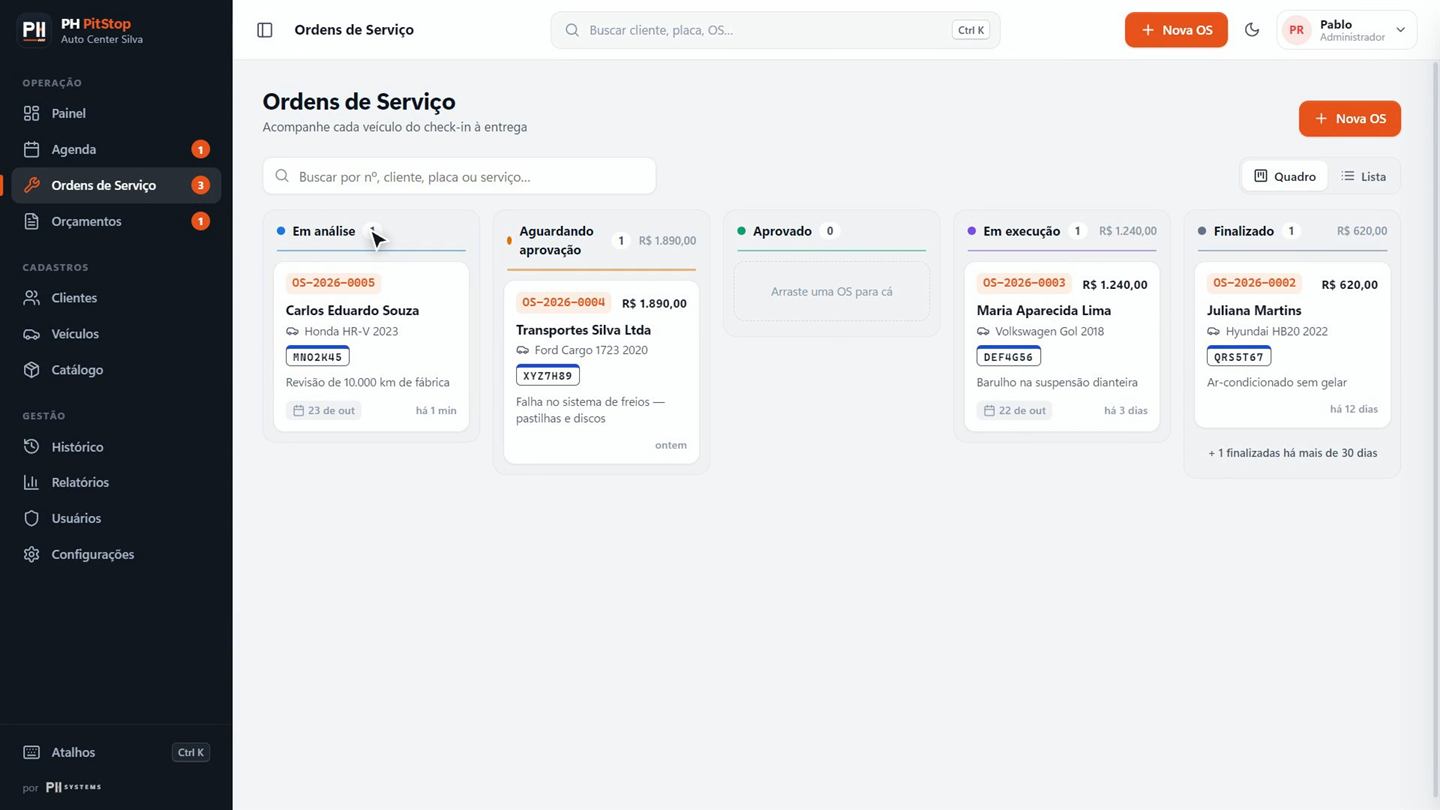Click the Histórico clock icon

(32, 447)
